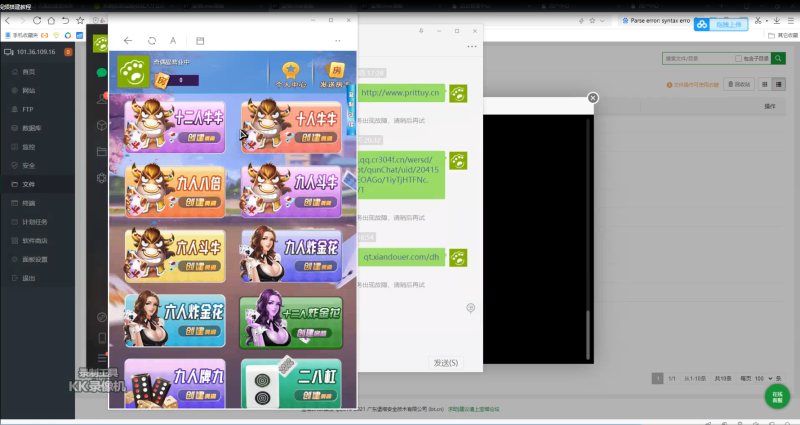Create a 九人牌九 room
The width and height of the screenshot is (800, 425).
[200, 395]
